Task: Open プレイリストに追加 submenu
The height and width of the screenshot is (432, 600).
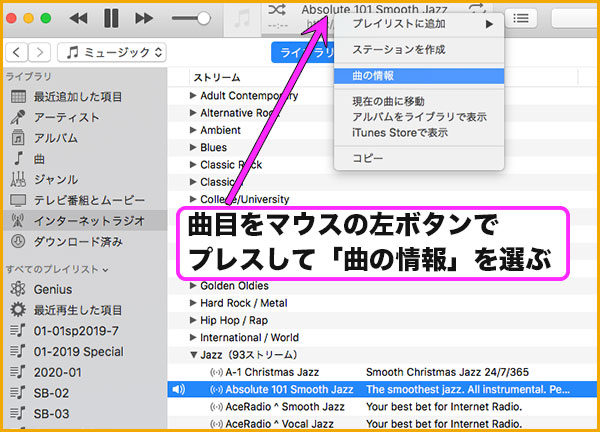Action: 419,24
